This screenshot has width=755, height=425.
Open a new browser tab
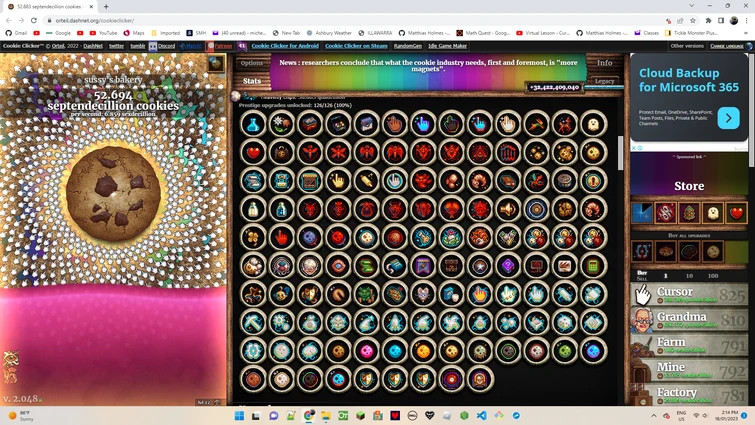(x=106, y=7)
